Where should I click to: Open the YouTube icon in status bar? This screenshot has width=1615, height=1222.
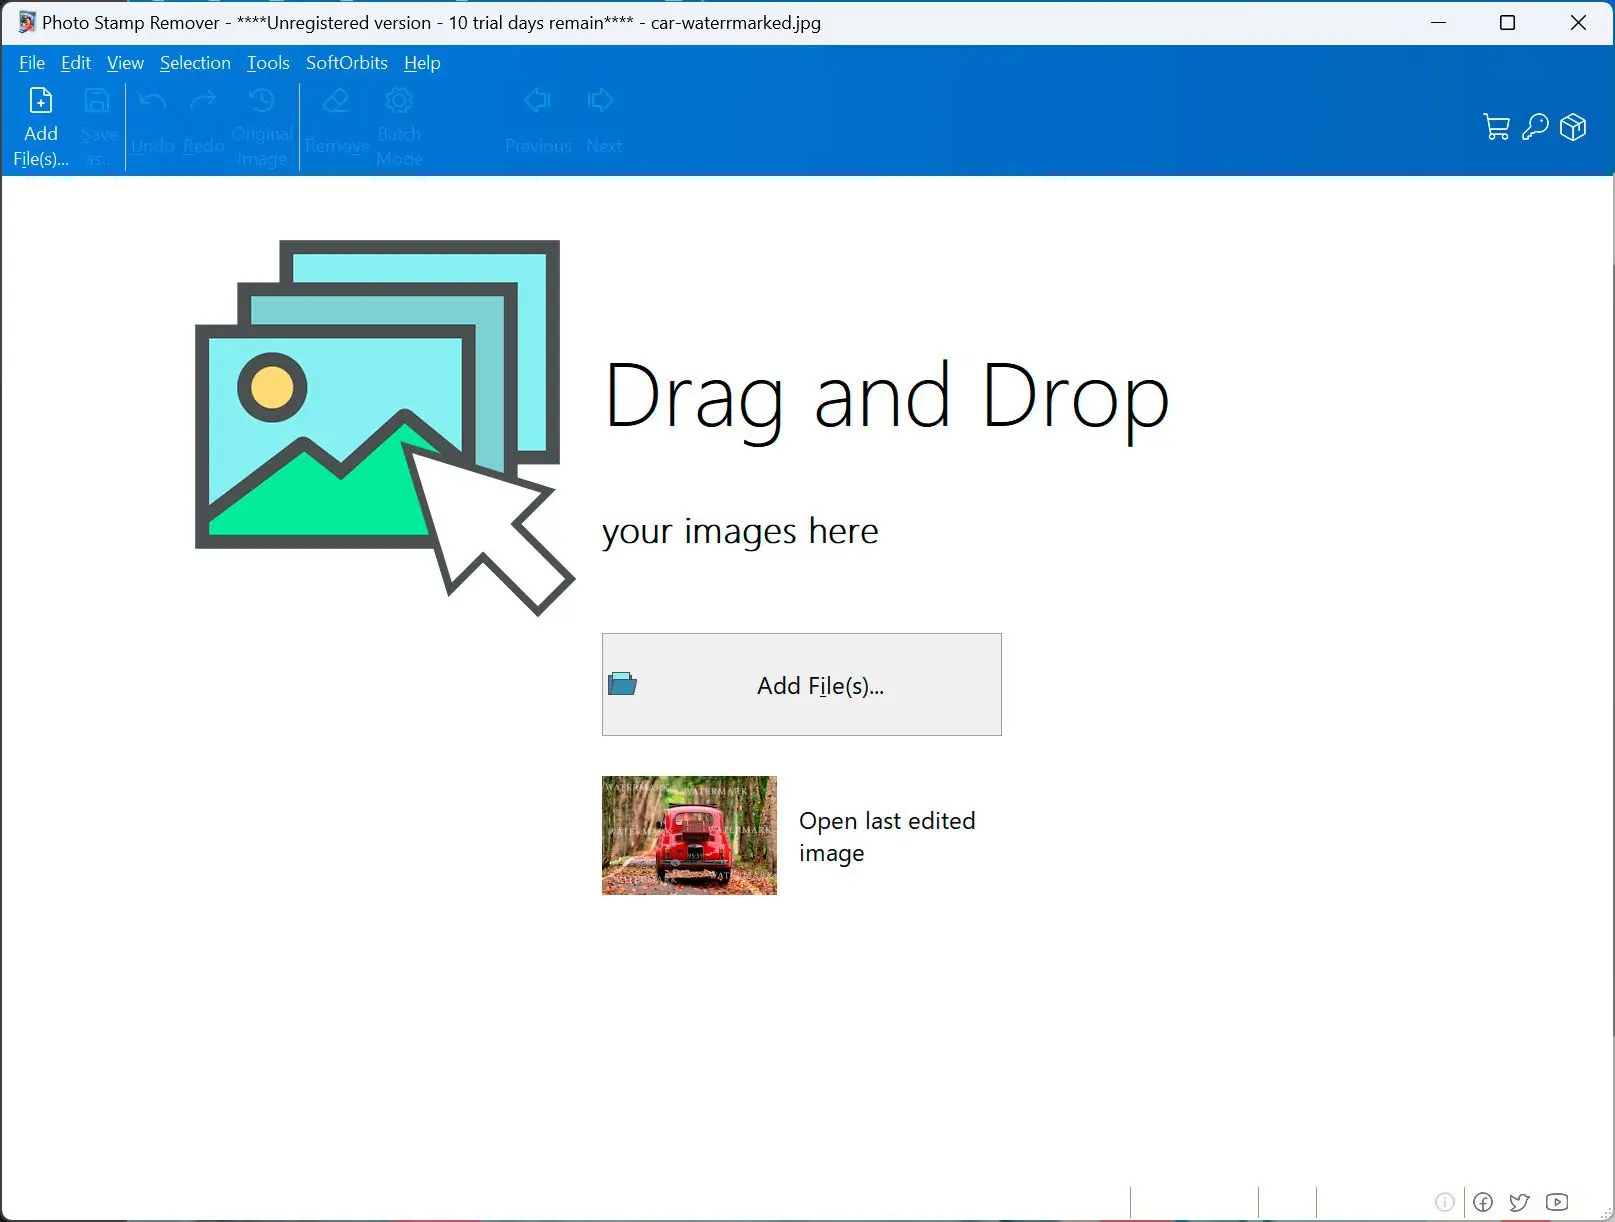point(1557,1202)
